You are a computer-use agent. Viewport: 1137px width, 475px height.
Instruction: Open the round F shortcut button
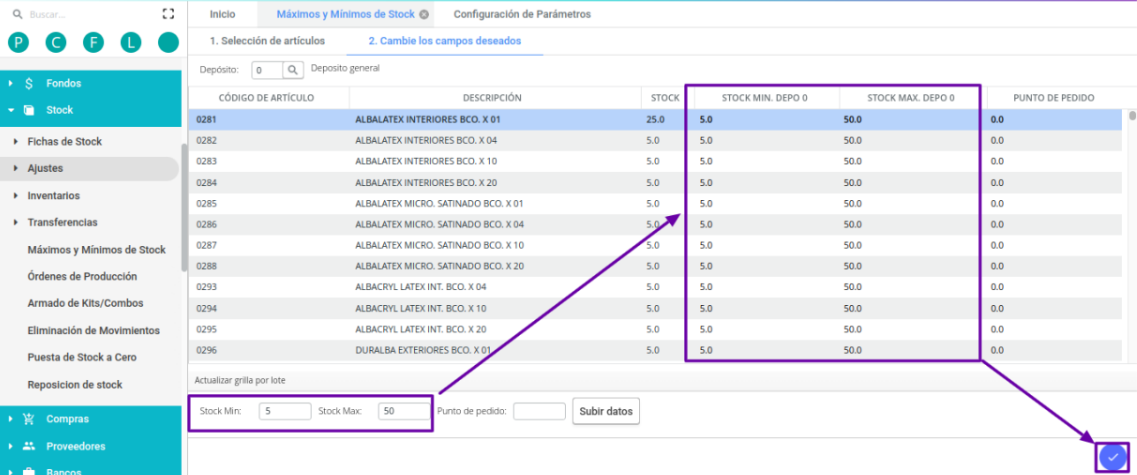click(x=93, y=43)
